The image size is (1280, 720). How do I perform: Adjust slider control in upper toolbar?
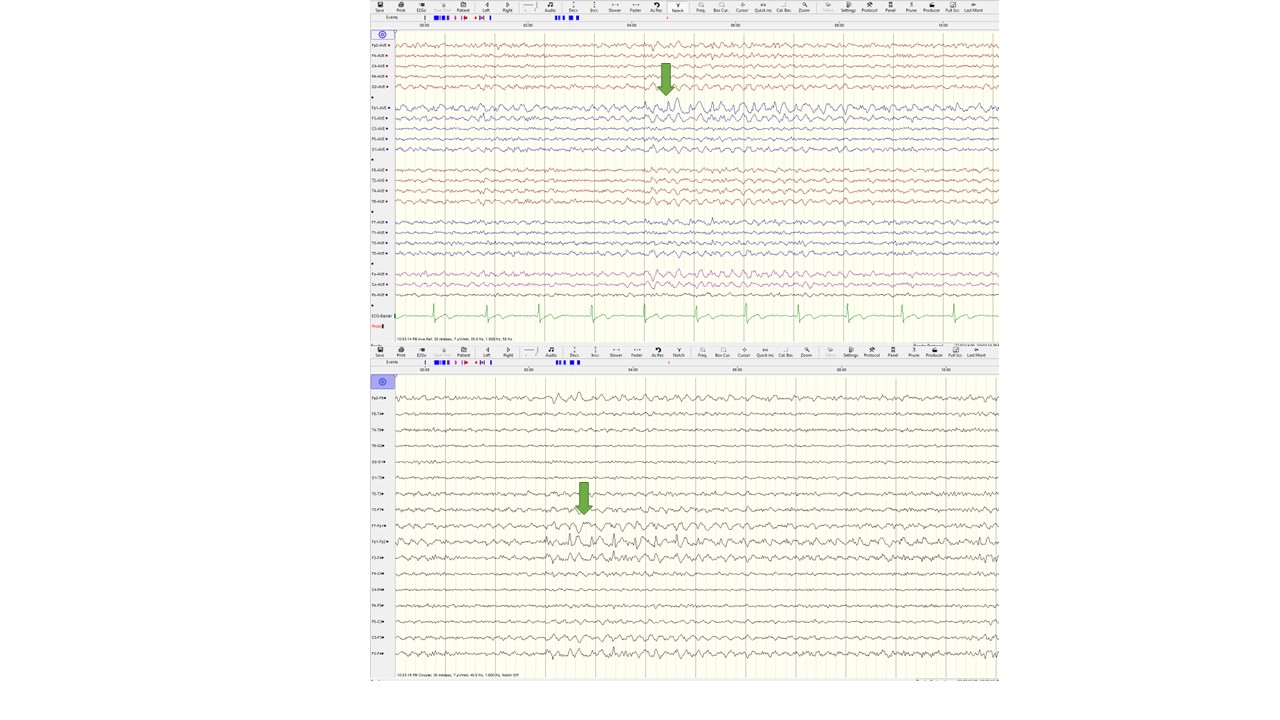pyautogui.click(x=528, y=6)
